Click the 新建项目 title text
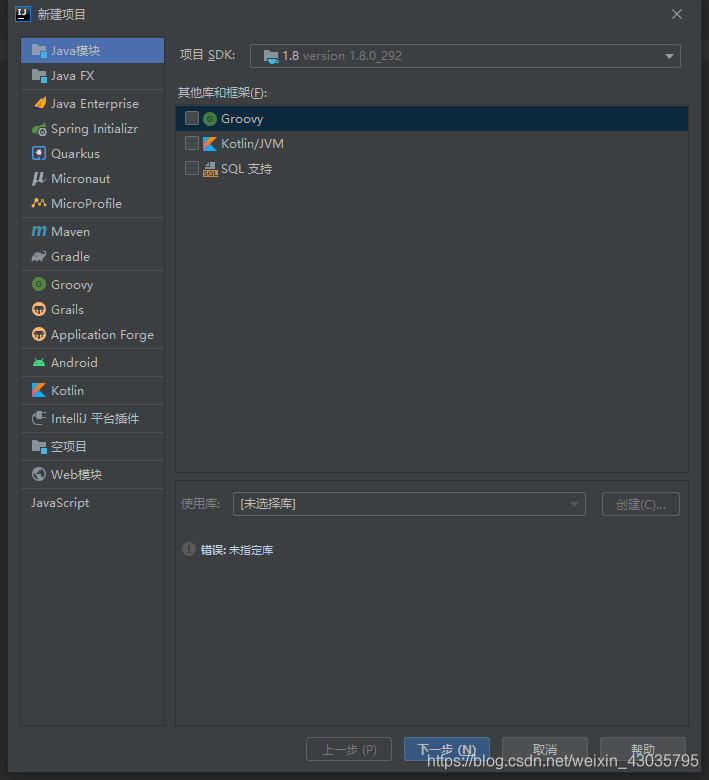This screenshot has width=709, height=780. coord(62,14)
